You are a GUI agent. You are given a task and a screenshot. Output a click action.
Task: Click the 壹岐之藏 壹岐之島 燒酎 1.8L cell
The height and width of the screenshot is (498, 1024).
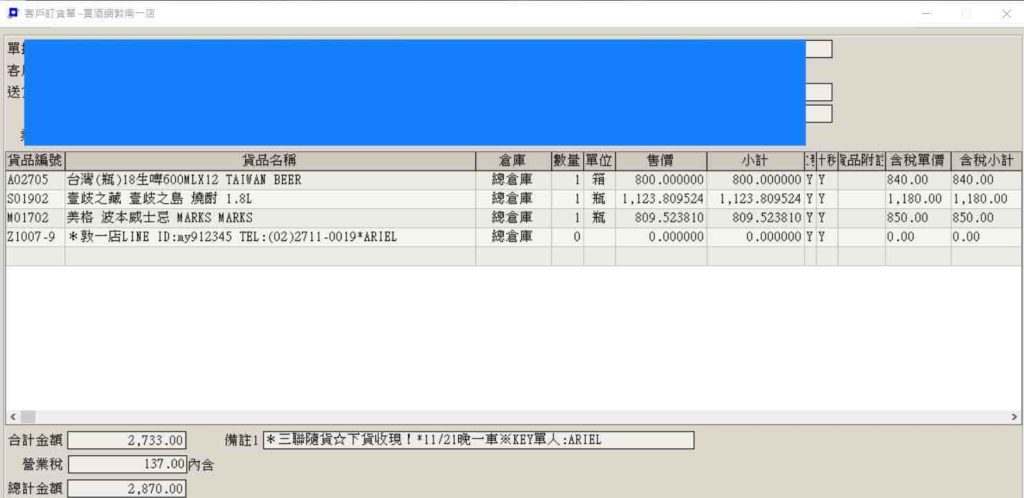pos(270,199)
